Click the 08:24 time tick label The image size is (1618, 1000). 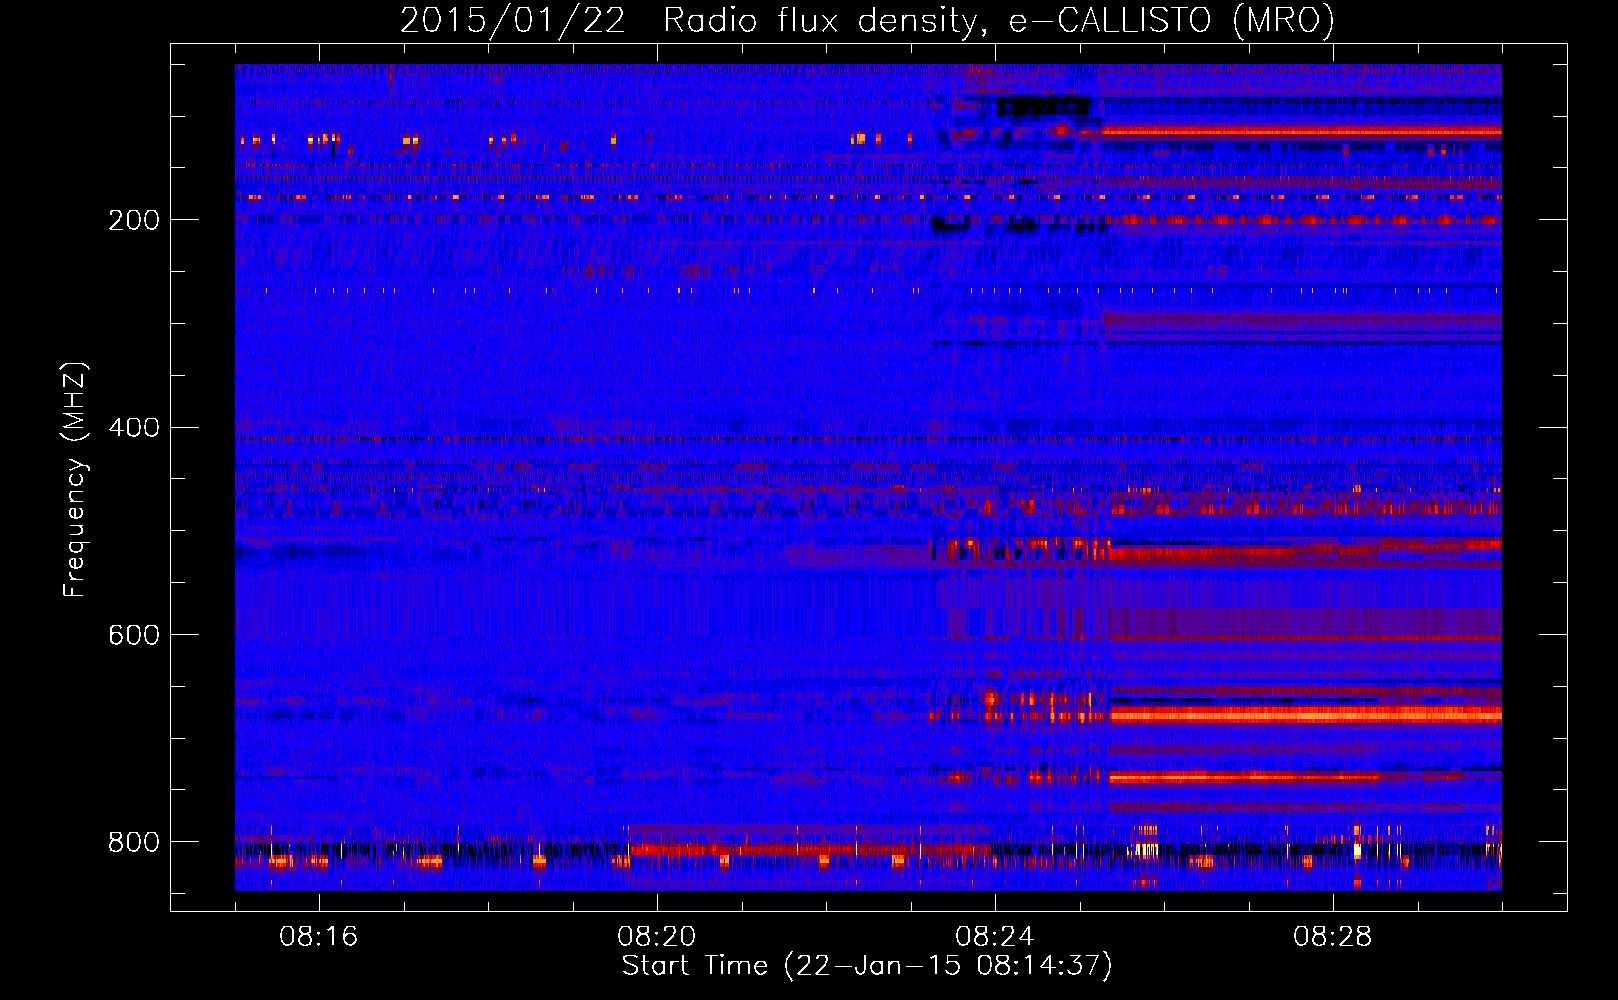pyautogui.click(x=995, y=937)
